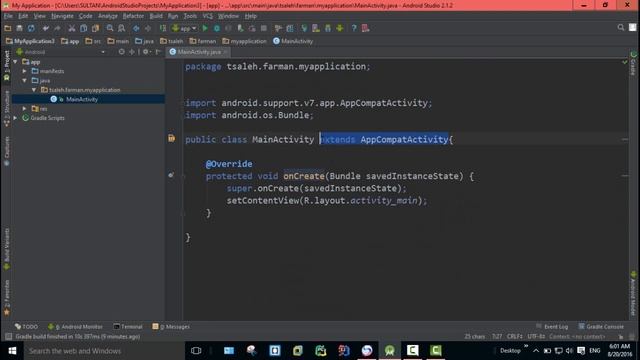Screen dimensions: 640x360
Task: Open AVD Manager from the toolbar
Action: coord(316,28)
